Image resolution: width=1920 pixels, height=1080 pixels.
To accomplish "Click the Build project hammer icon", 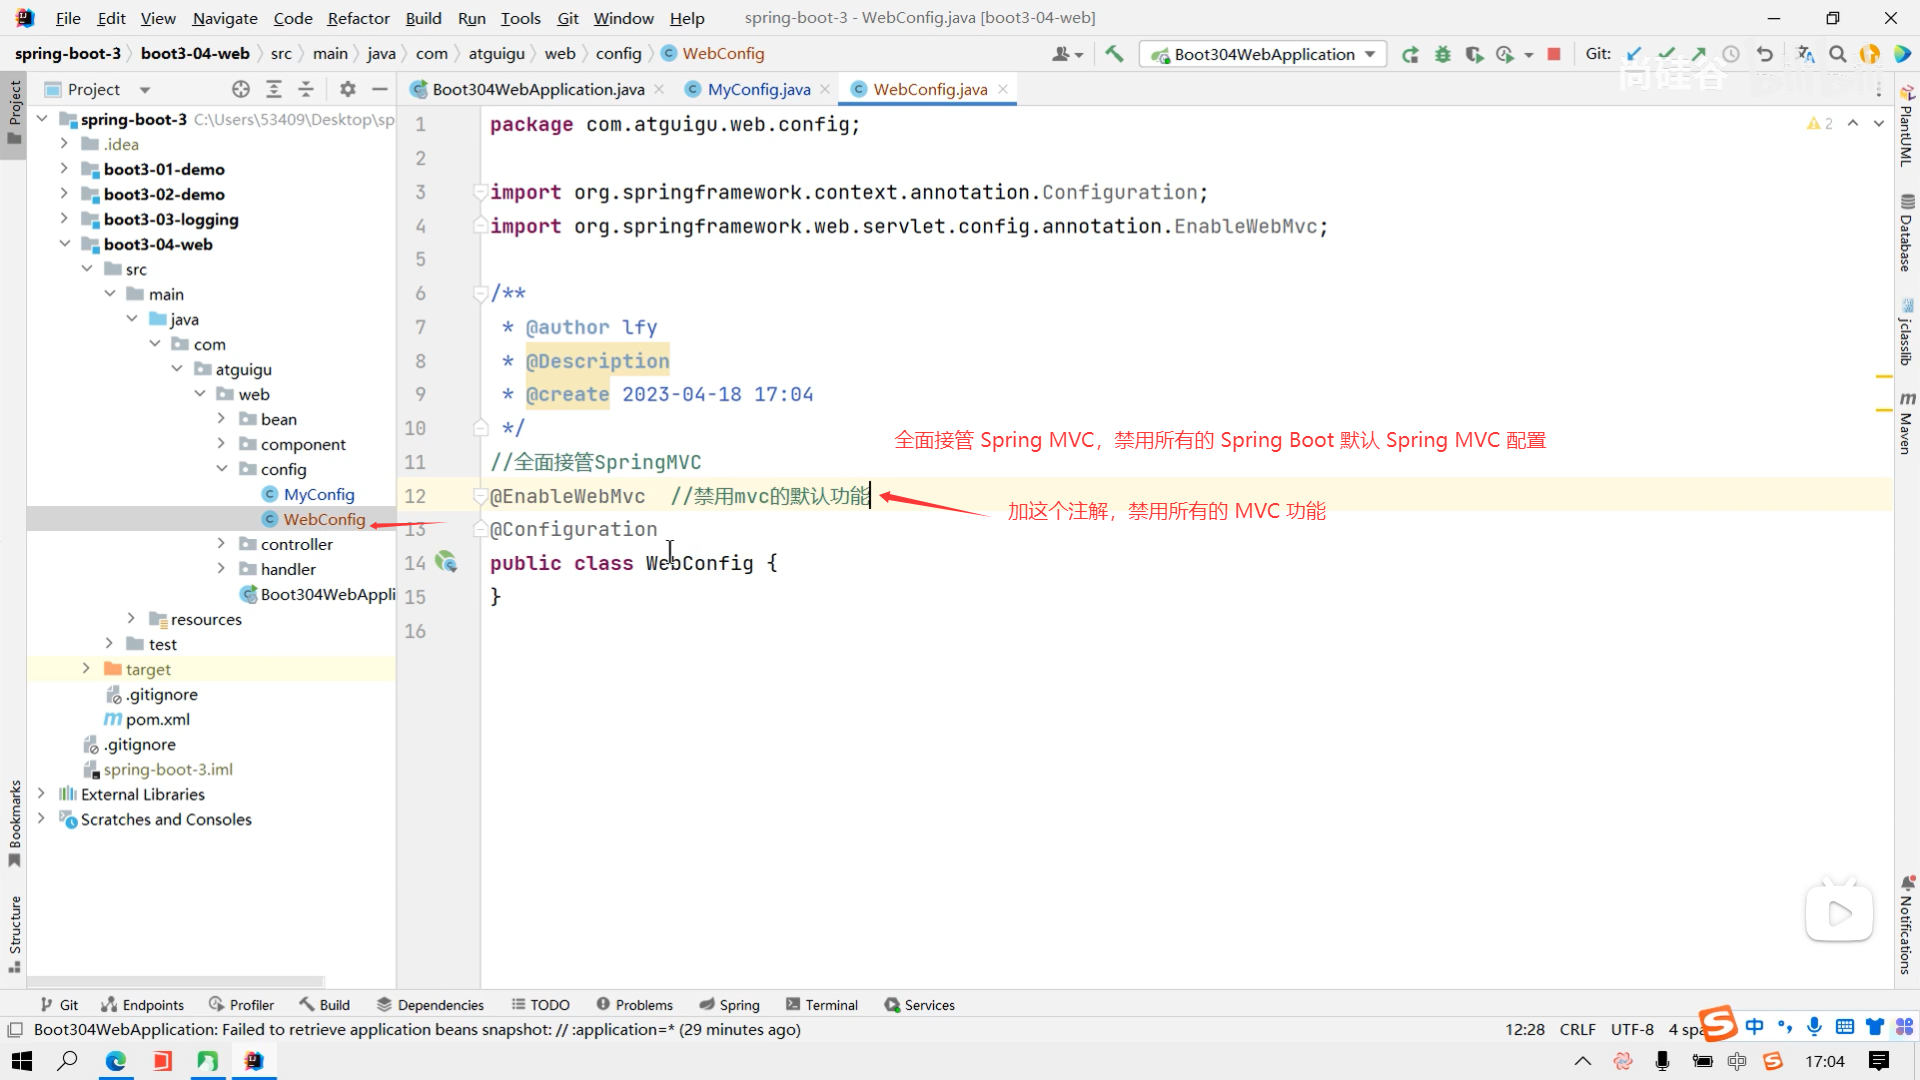I will (x=1114, y=54).
